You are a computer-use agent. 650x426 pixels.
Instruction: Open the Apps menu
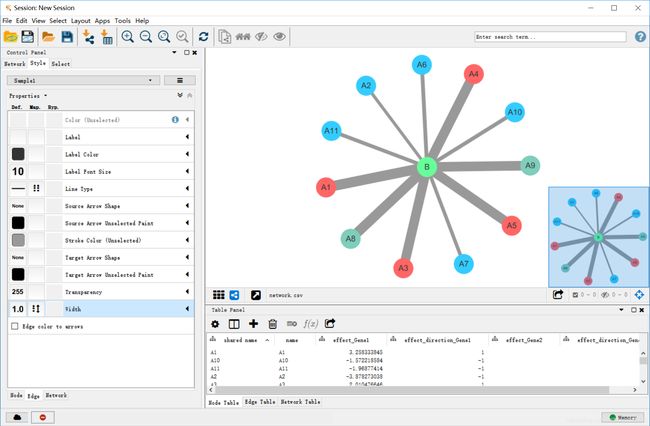tap(102, 21)
